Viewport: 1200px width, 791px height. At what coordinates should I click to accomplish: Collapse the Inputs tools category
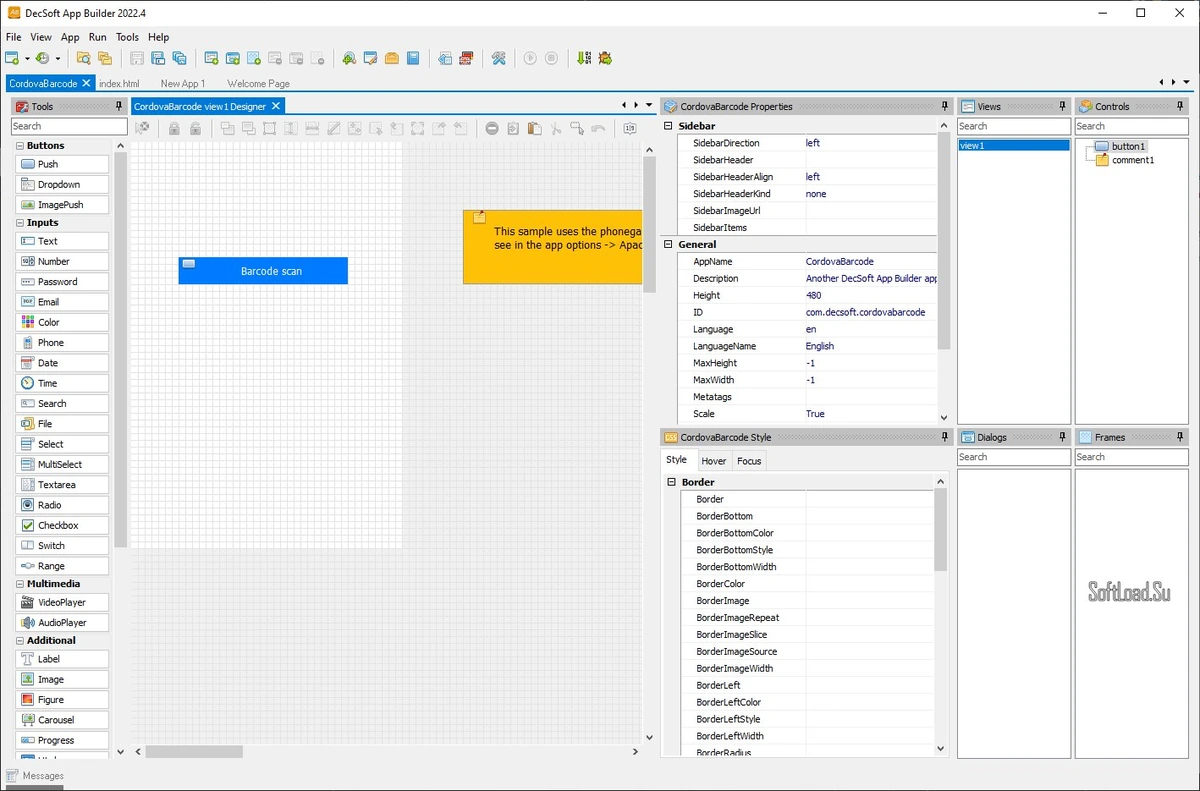click(19, 223)
